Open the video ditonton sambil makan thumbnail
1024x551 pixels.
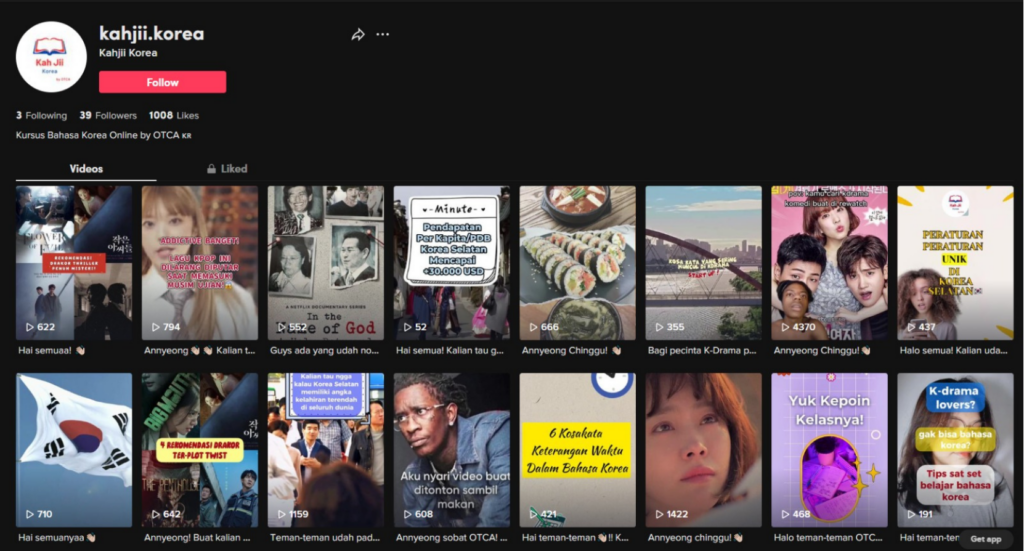[x=452, y=450]
